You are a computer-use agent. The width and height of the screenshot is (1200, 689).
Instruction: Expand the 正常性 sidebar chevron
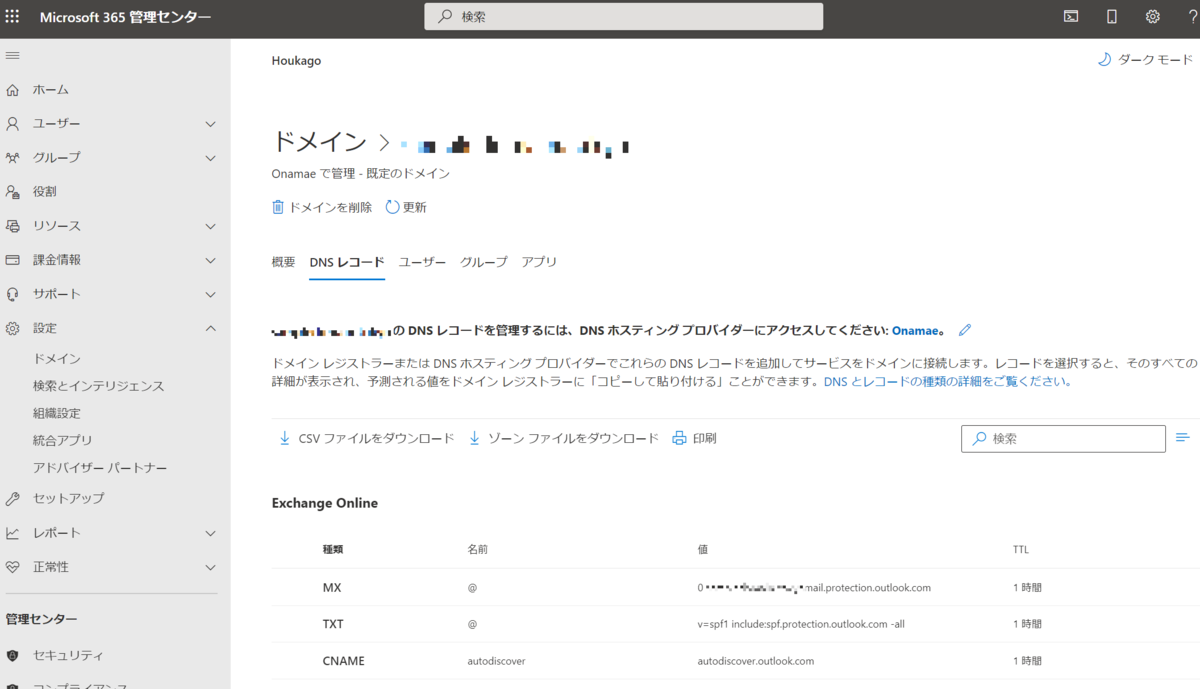click(210, 567)
